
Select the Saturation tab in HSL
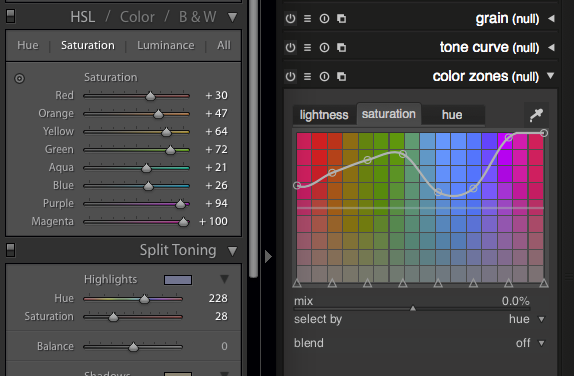coord(88,45)
